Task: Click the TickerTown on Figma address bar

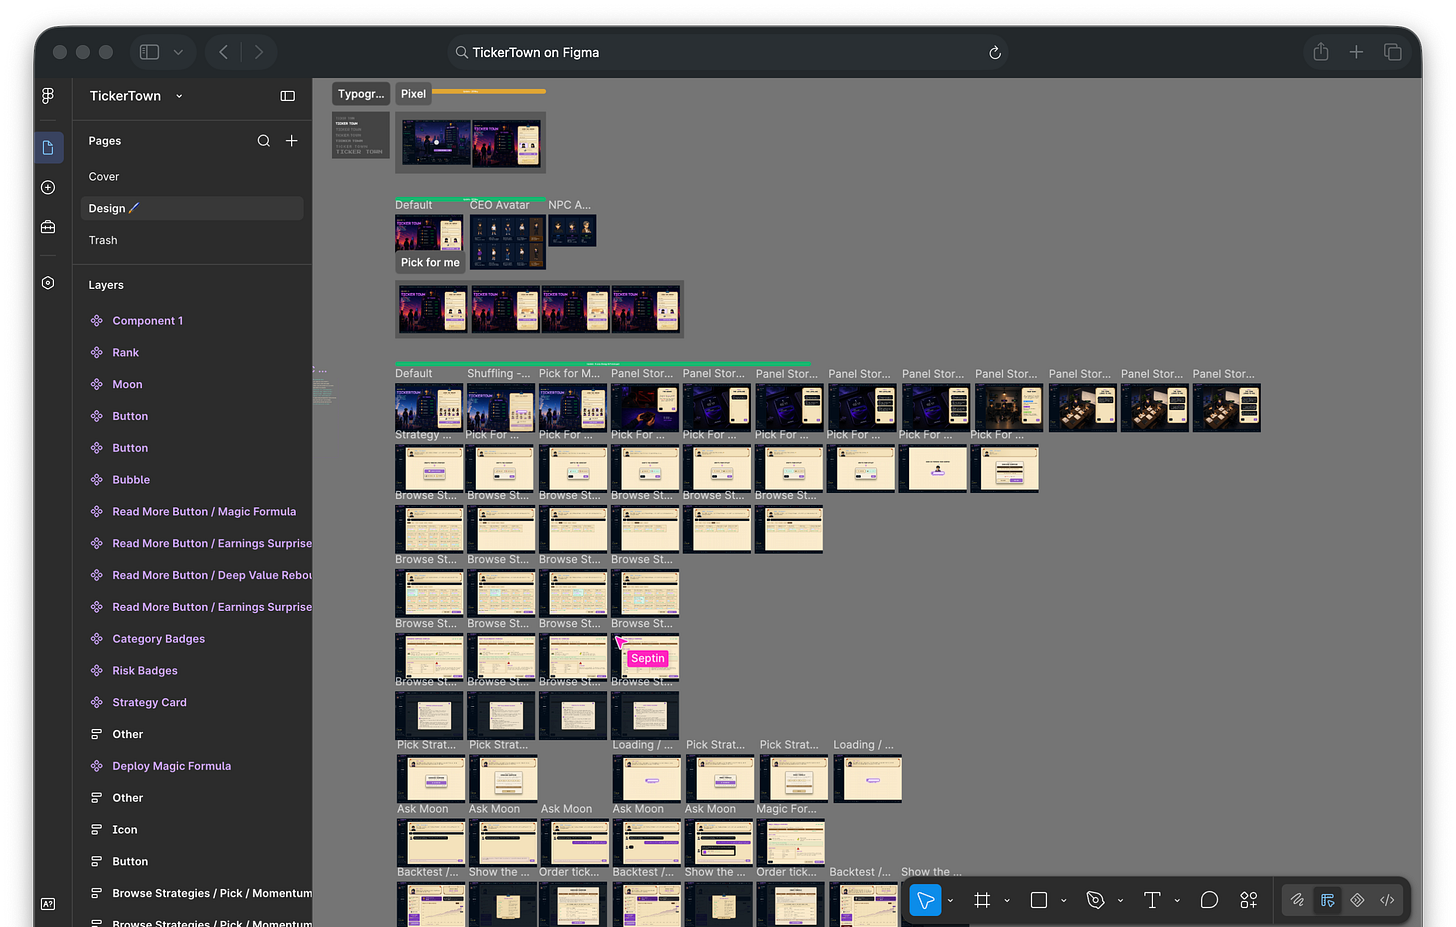Action: coord(727,52)
